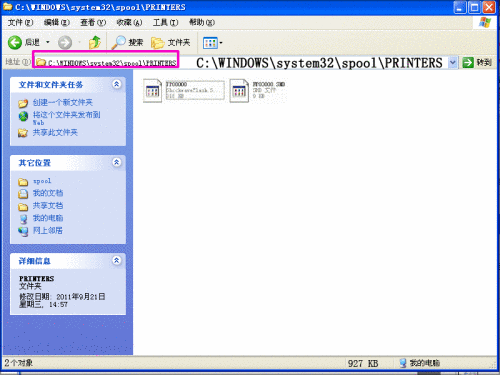Click the green Back arrow button

point(15,42)
